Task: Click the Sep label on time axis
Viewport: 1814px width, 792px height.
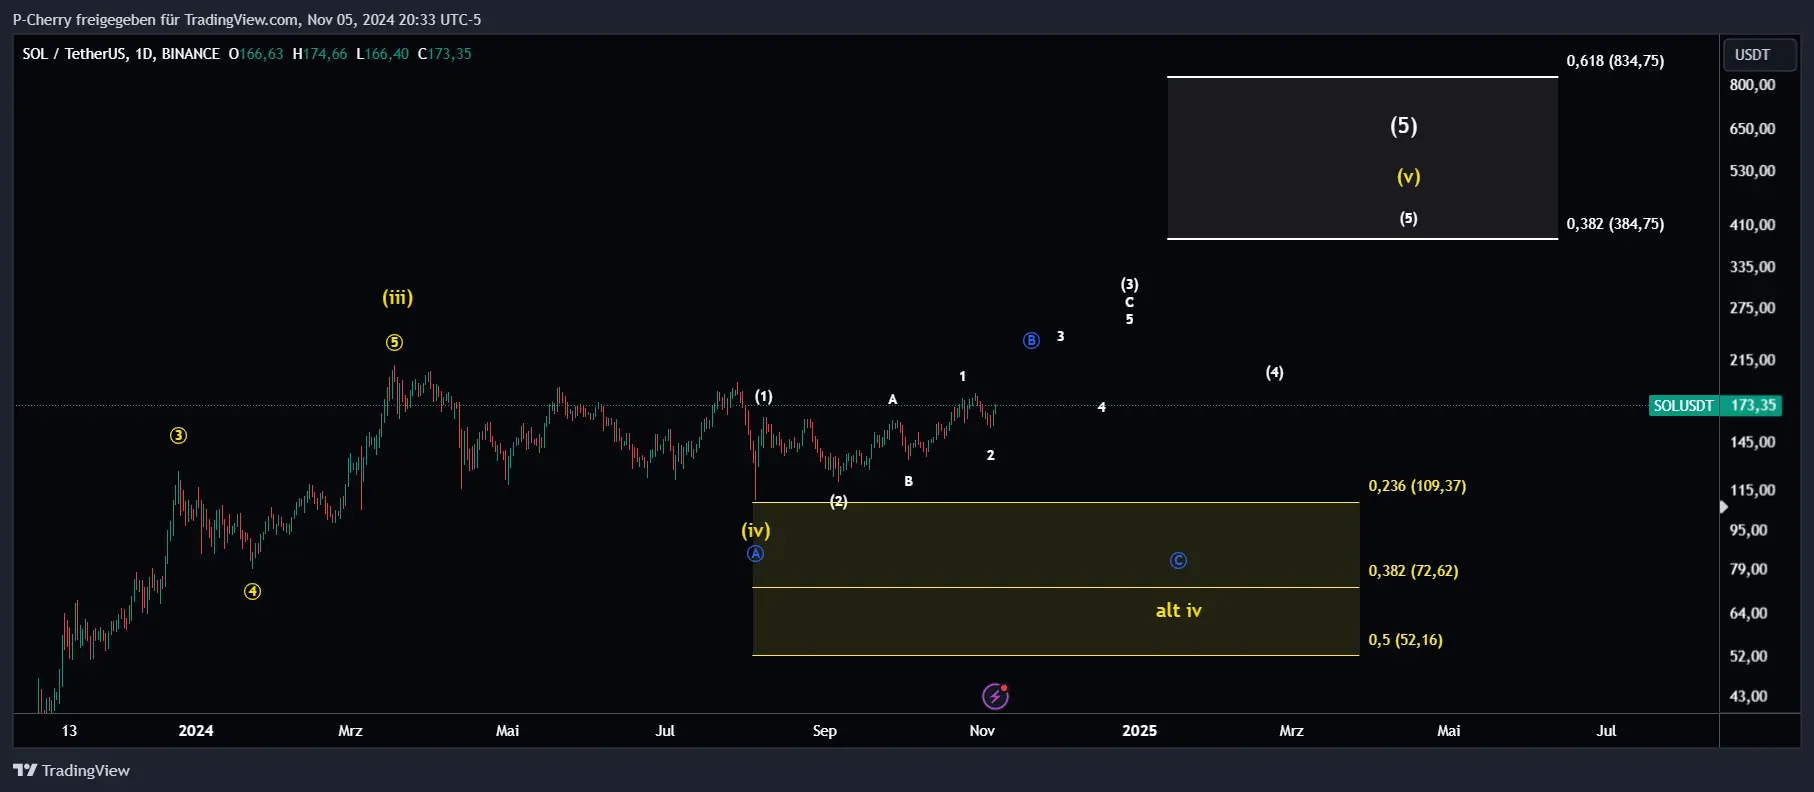Action: 825,731
